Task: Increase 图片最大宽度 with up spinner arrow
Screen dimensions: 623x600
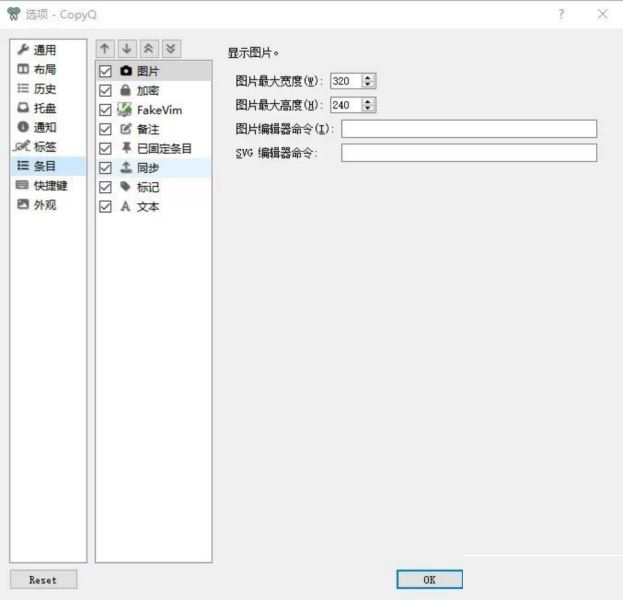Action: pyautogui.click(x=368, y=77)
